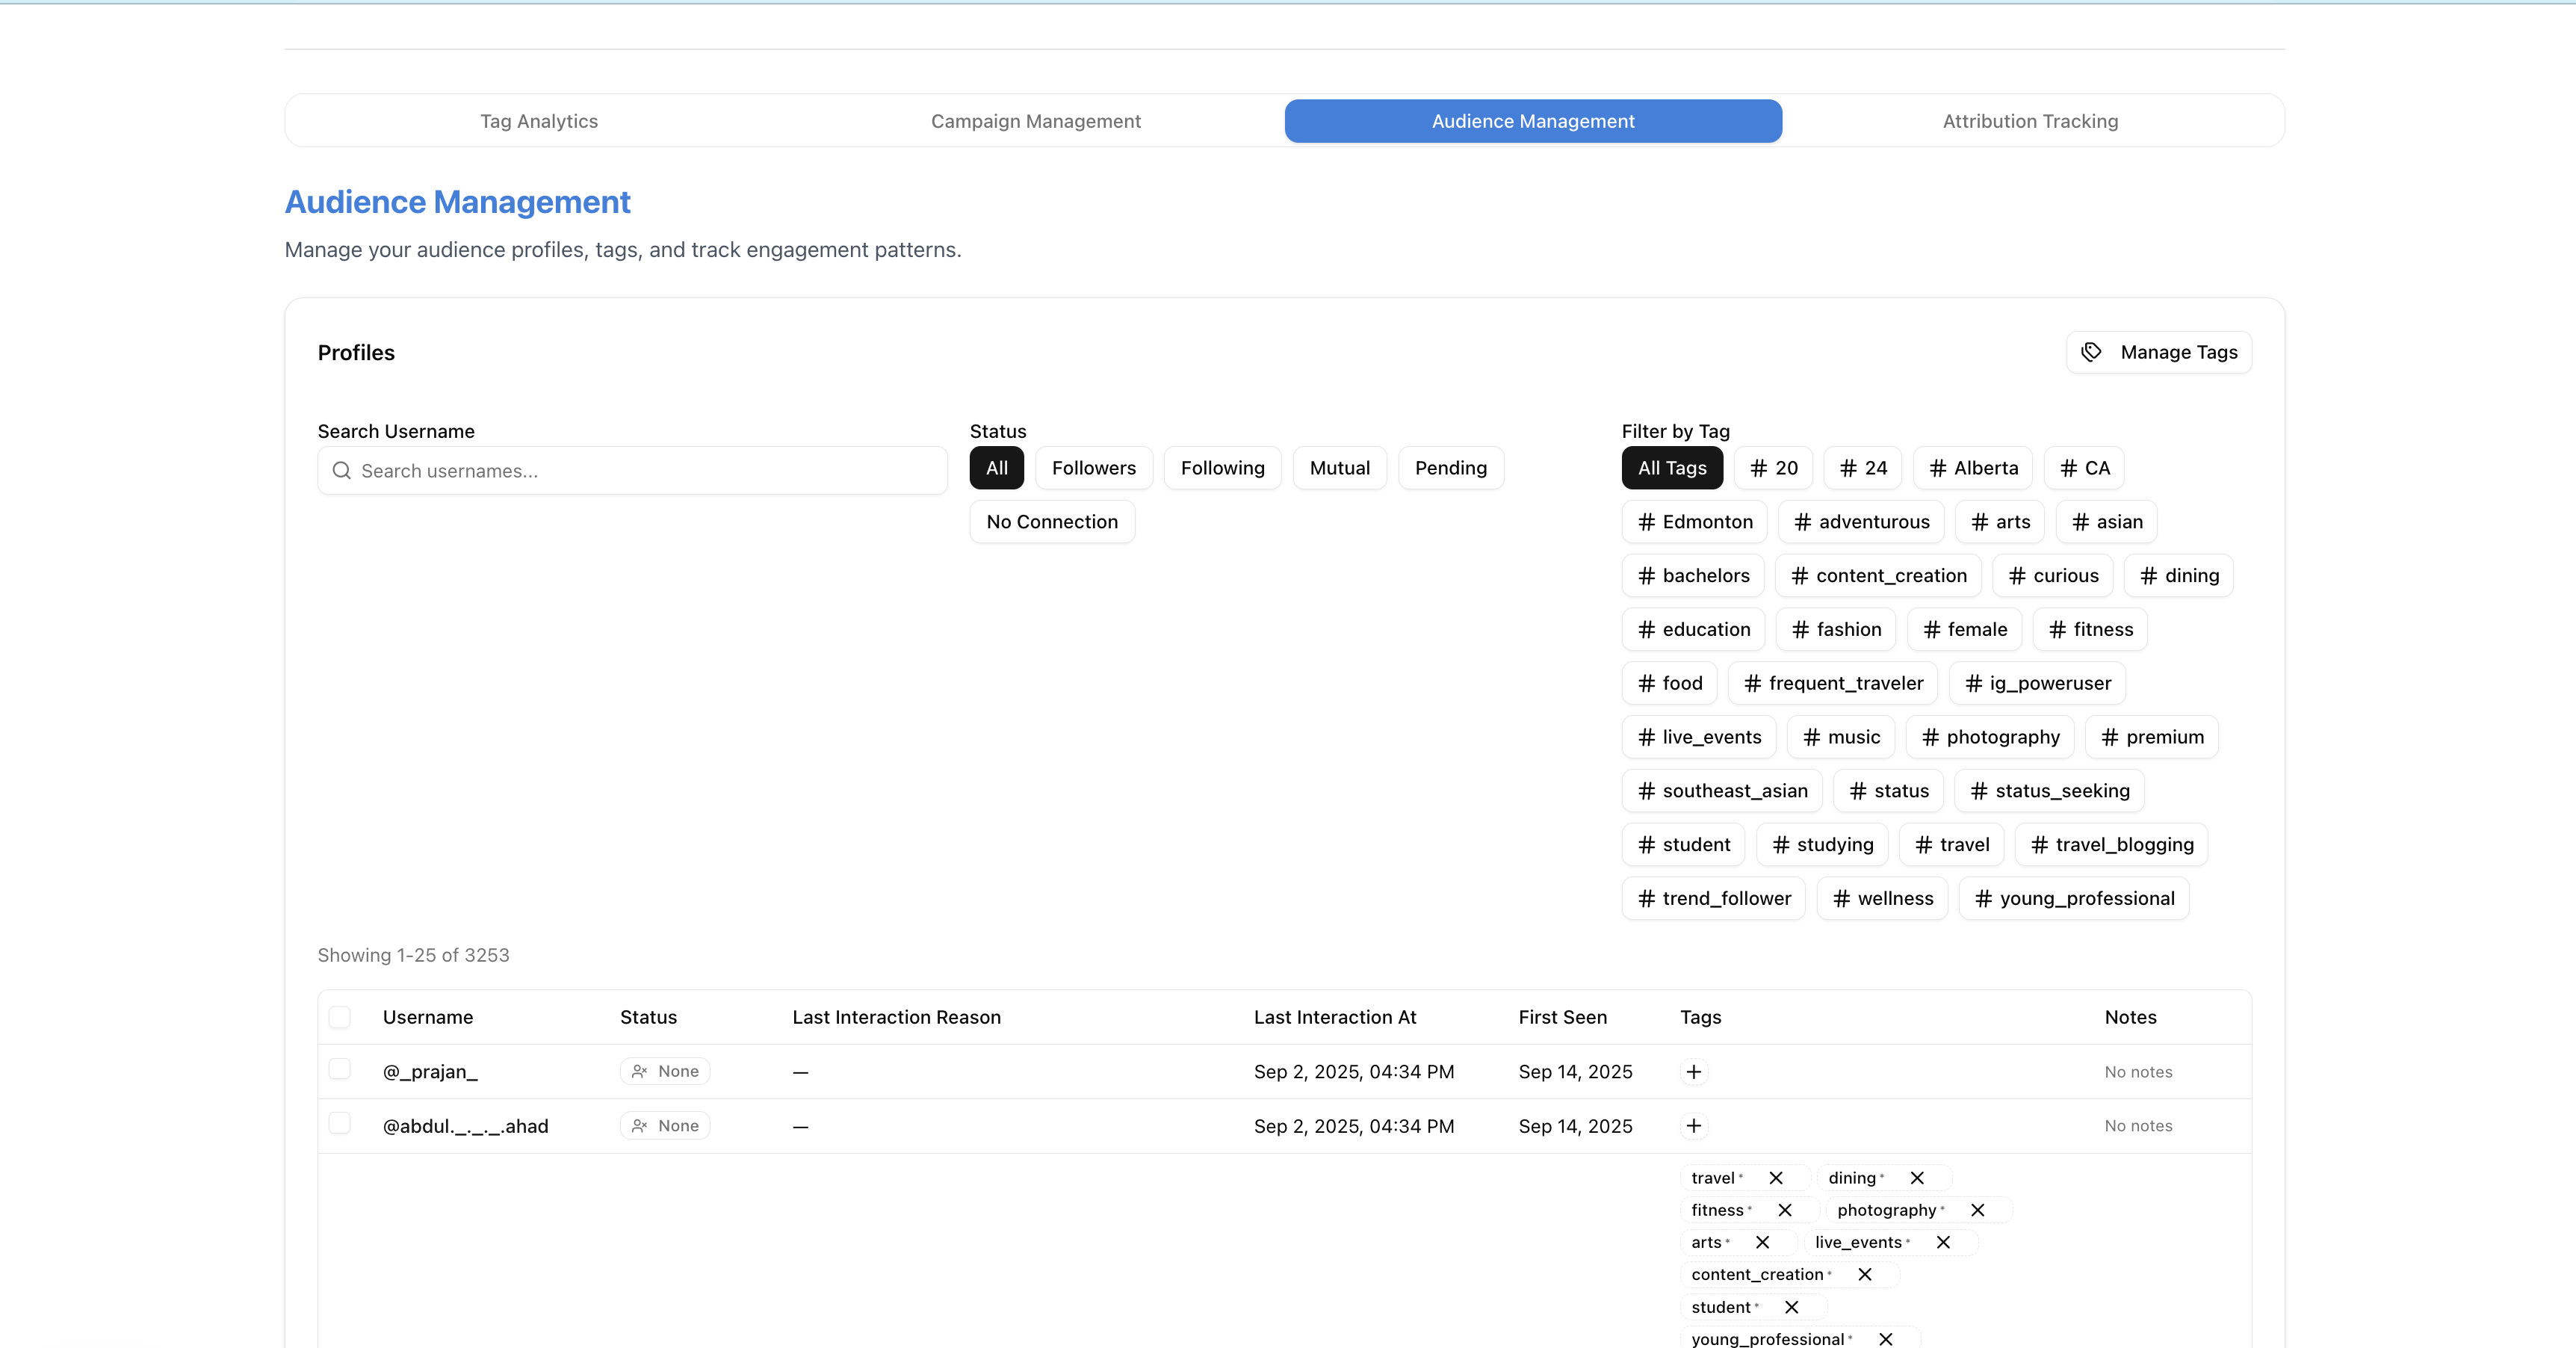The width and height of the screenshot is (2576, 1348).
Task: Click the plus icon in @_prajan_ Tags
Action: click(1693, 1072)
